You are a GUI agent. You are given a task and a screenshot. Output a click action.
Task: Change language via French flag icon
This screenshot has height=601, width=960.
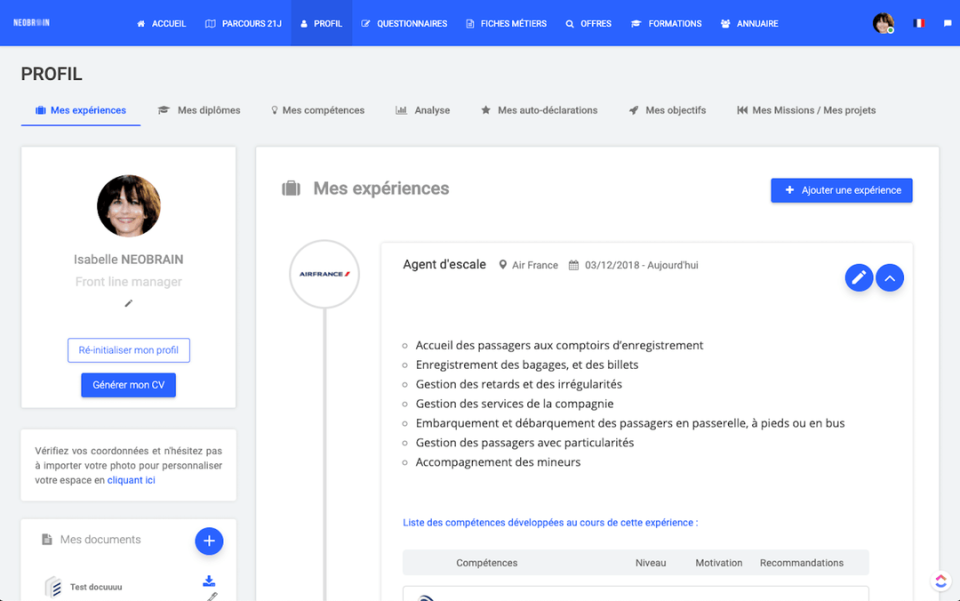coord(918,23)
